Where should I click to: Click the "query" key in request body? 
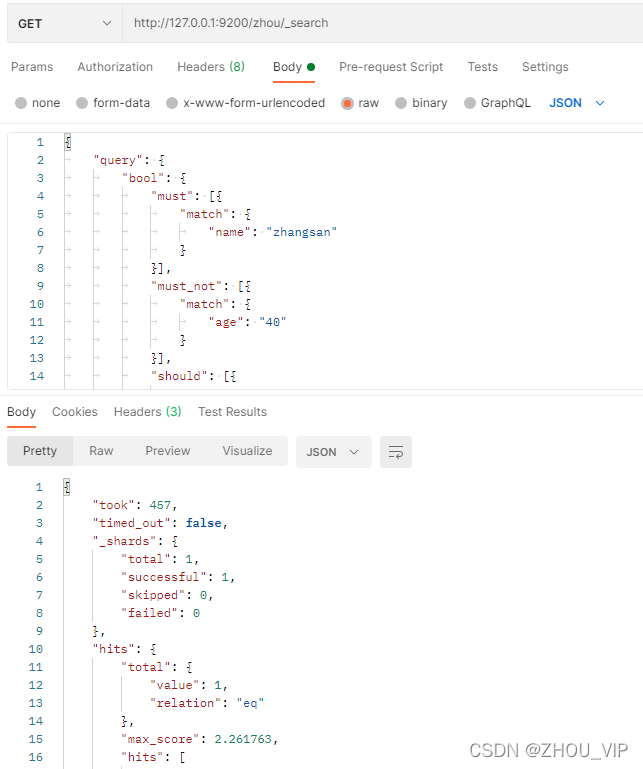tap(118, 160)
